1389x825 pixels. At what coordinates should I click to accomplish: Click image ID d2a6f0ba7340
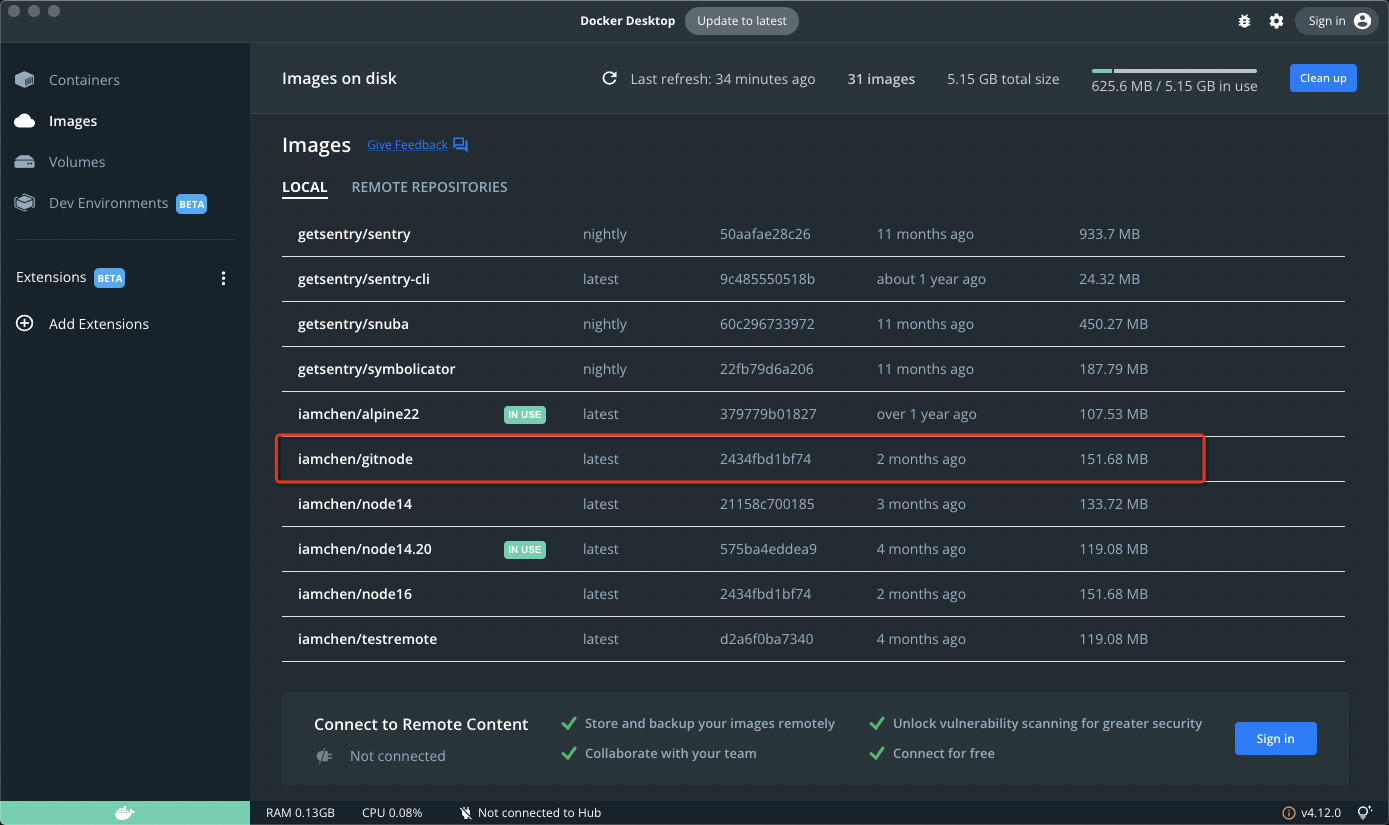tap(767, 639)
